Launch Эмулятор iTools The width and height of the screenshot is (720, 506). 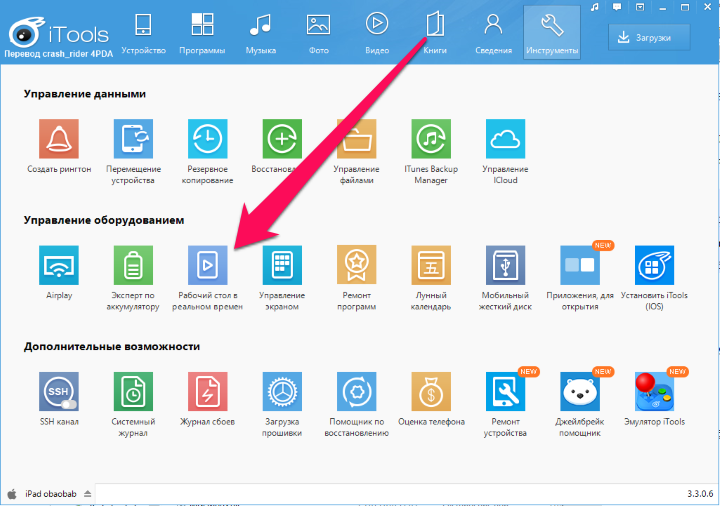(654, 391)
